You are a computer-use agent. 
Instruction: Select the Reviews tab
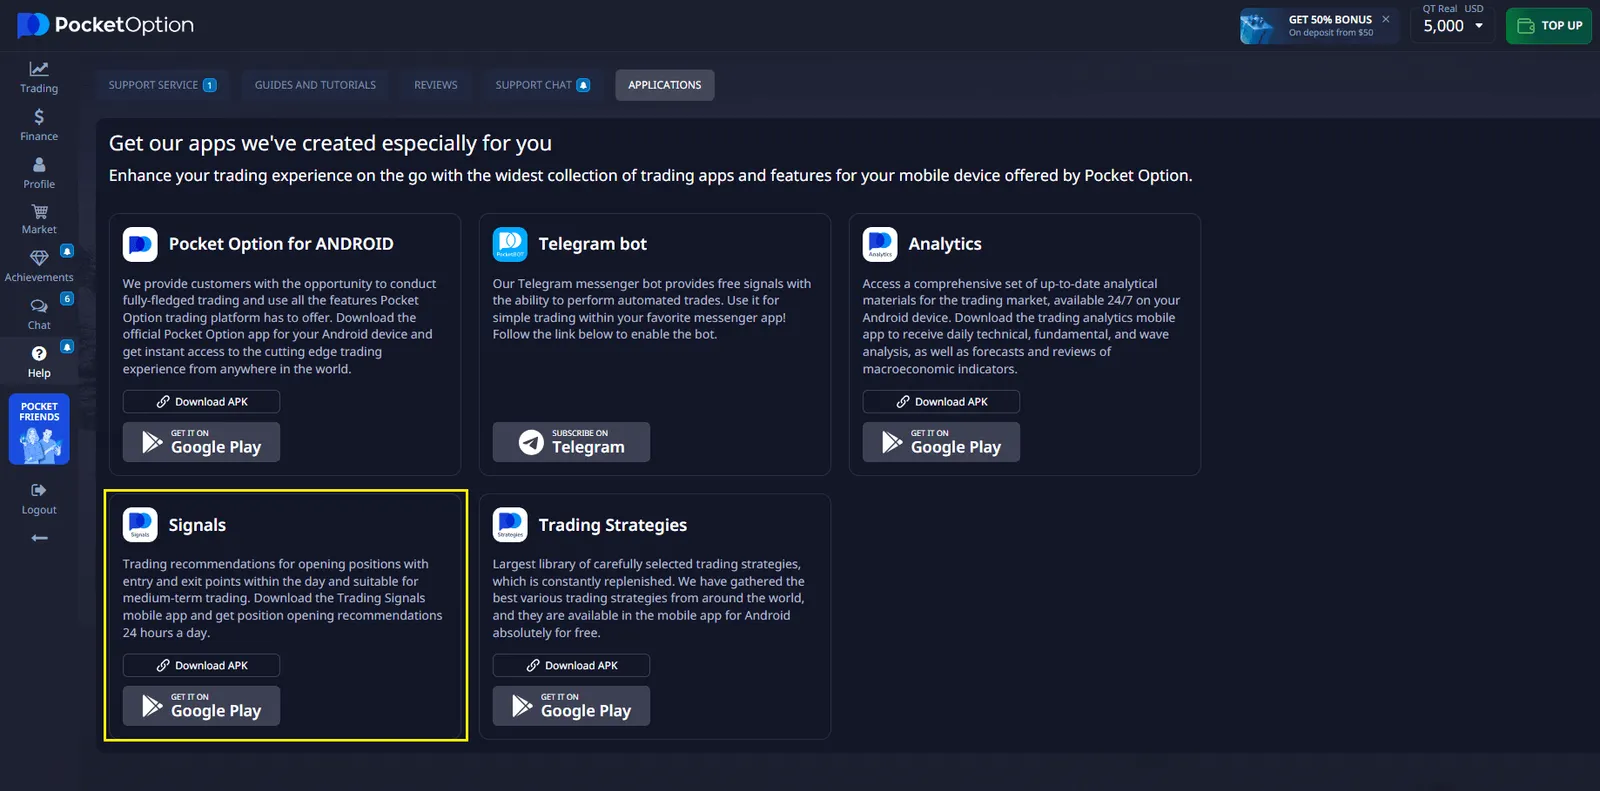pos(435,85)
